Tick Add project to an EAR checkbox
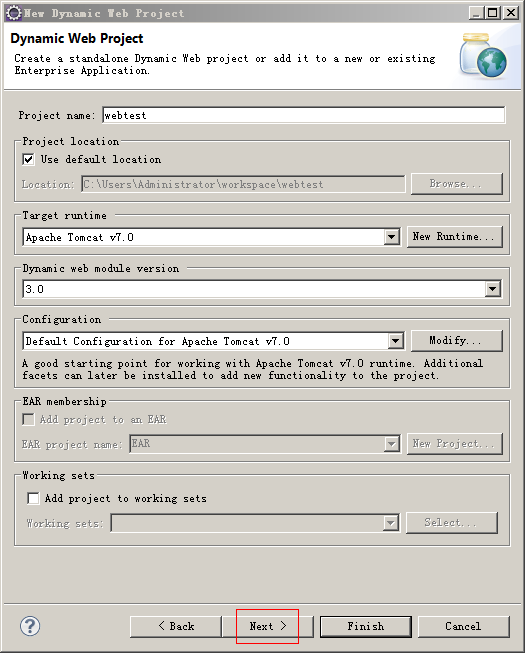This screenshot has width=525, height=653. [28, 419]
